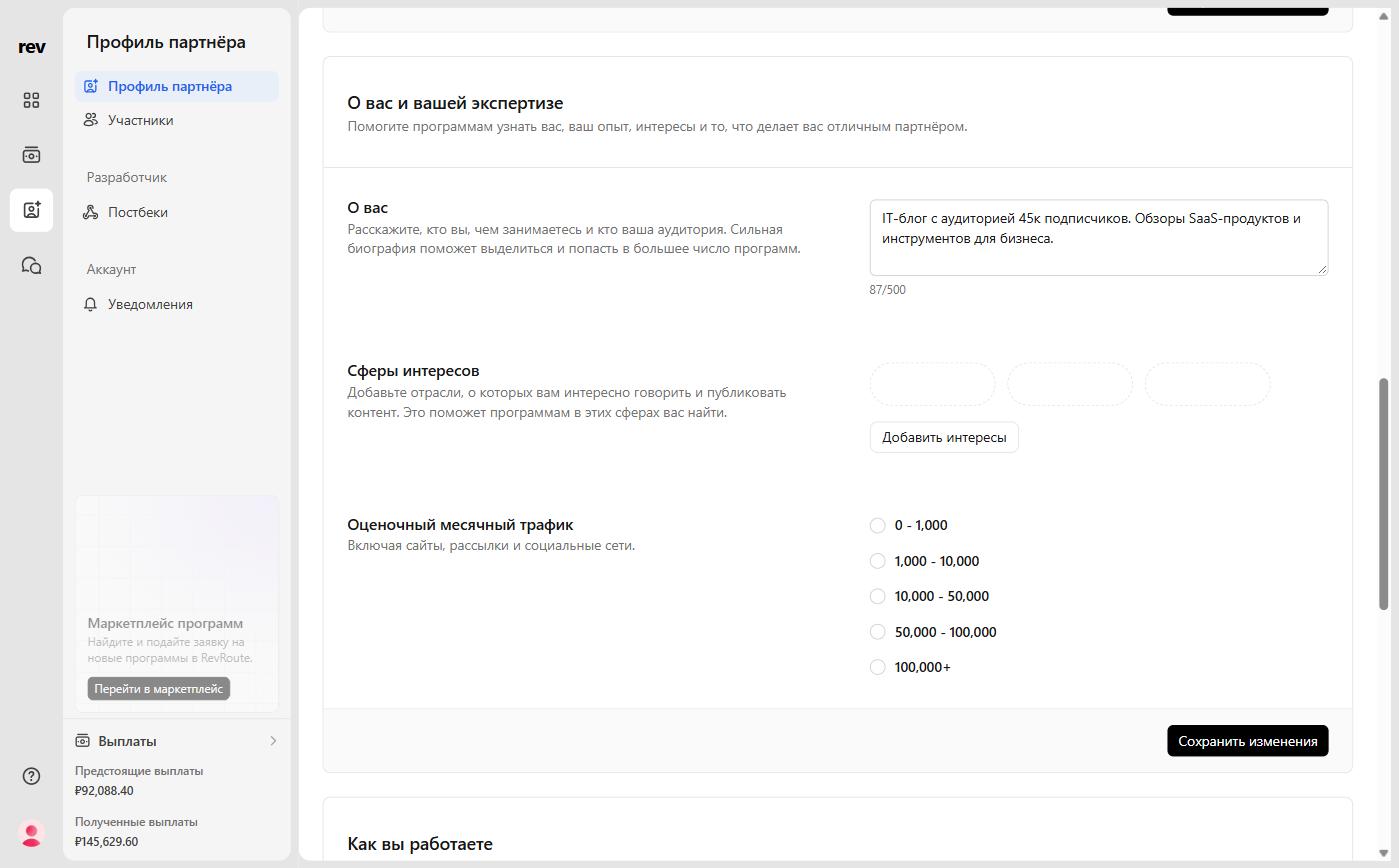Click Предстоящие выплаты amount ₽92,088.40
The image size is (1399, 868).
point(104,790)
